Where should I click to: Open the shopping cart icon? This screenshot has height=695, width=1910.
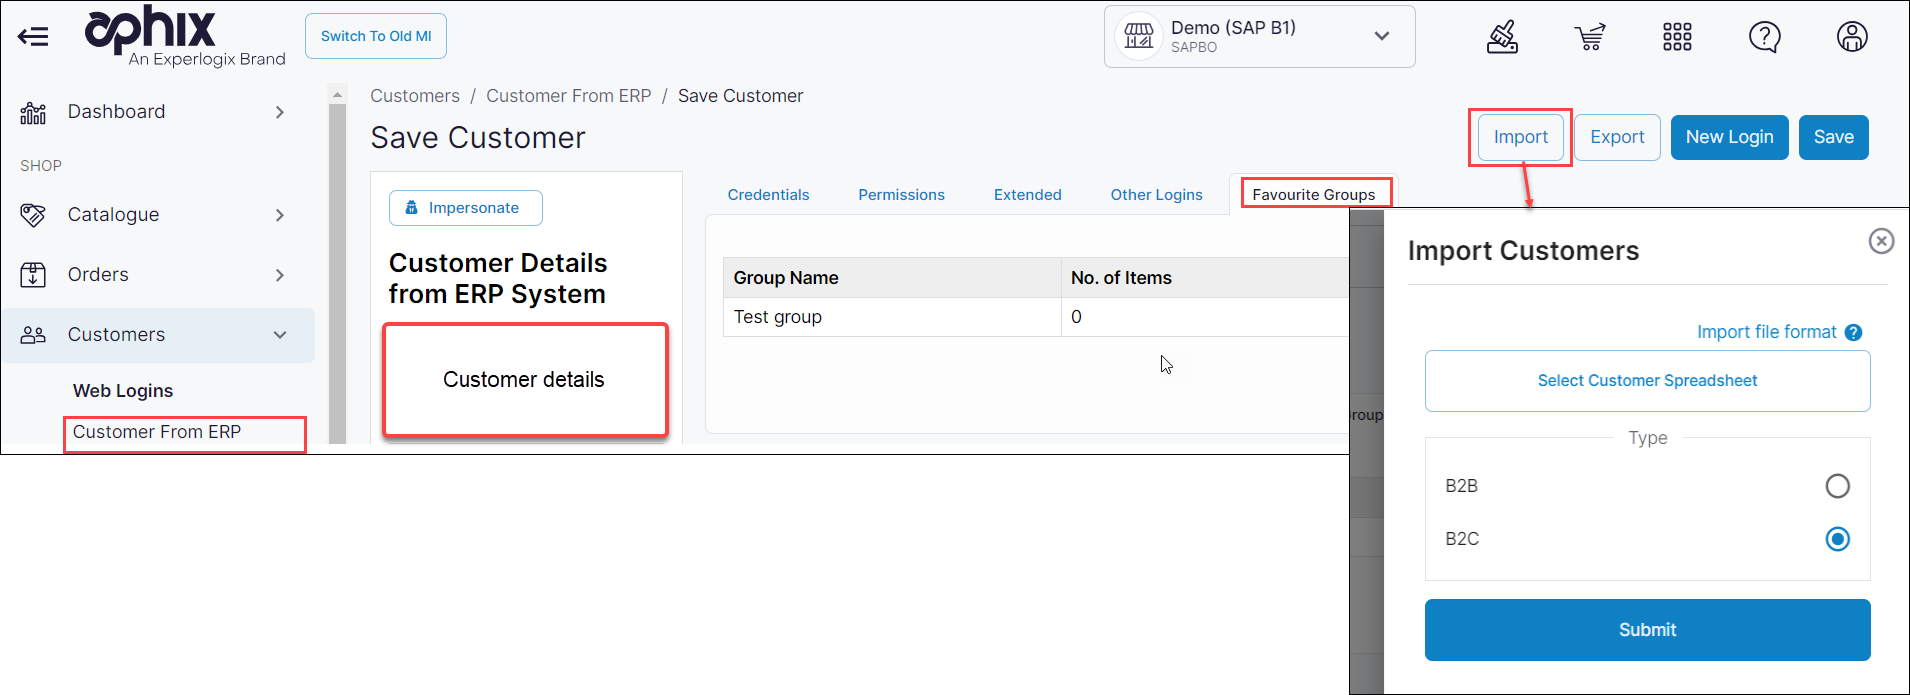[x=1589, y=37]
